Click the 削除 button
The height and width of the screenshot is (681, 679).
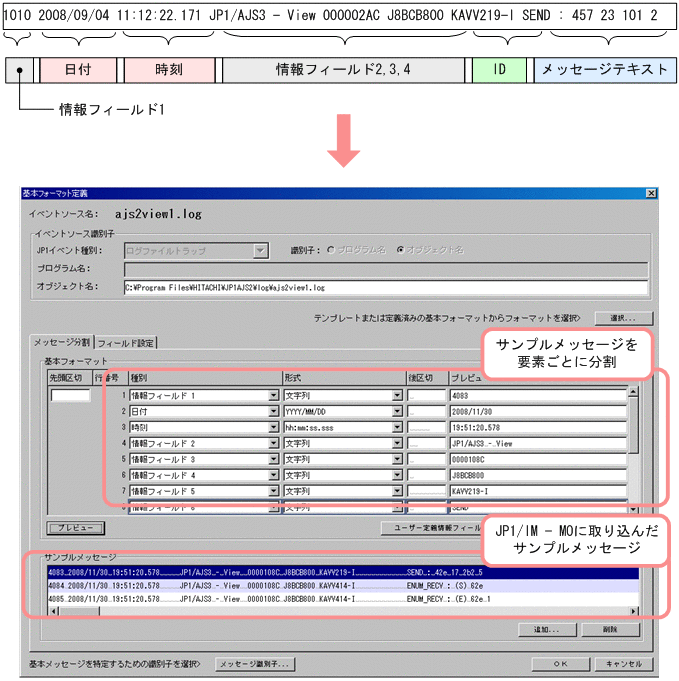coord(610,629)
